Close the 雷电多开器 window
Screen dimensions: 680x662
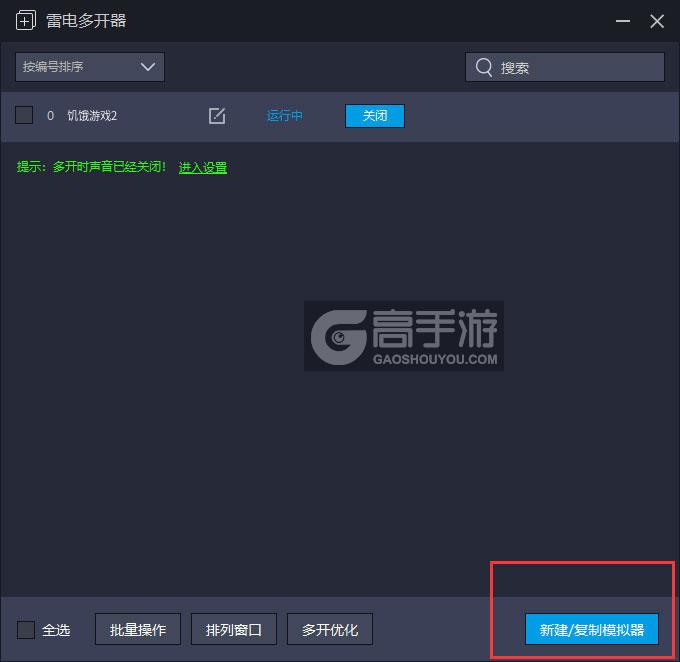(x=657, y=21)
